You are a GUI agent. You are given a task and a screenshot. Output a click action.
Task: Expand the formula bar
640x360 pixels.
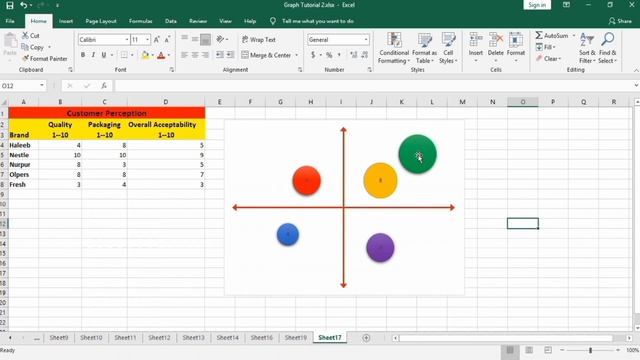[x=636, y=85]
